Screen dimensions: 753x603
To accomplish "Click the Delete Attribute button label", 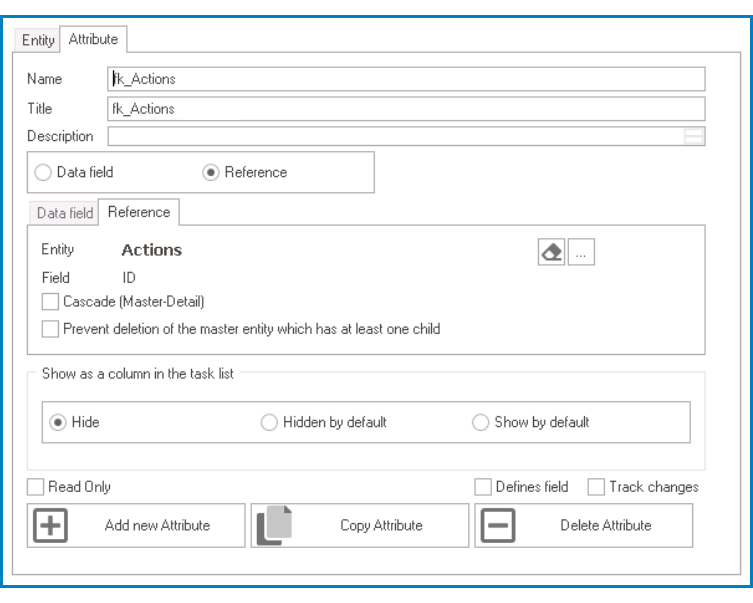I will (606, 525).
